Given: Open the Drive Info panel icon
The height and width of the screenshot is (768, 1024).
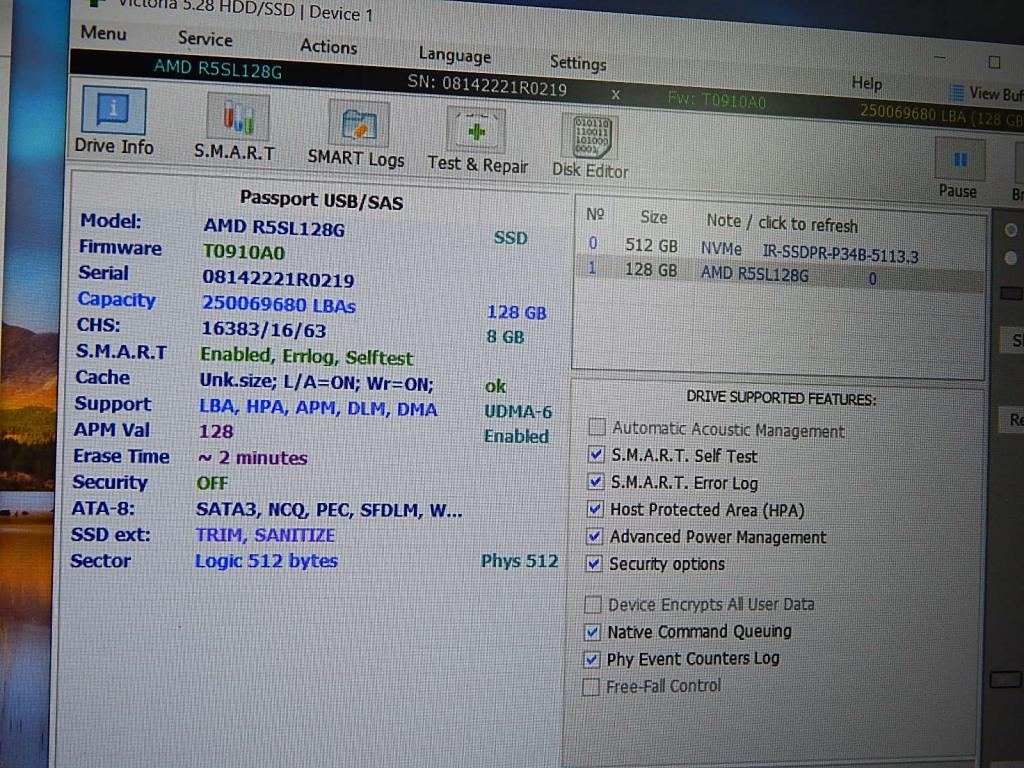Looking at the screenshot, I should pos(114,112).
